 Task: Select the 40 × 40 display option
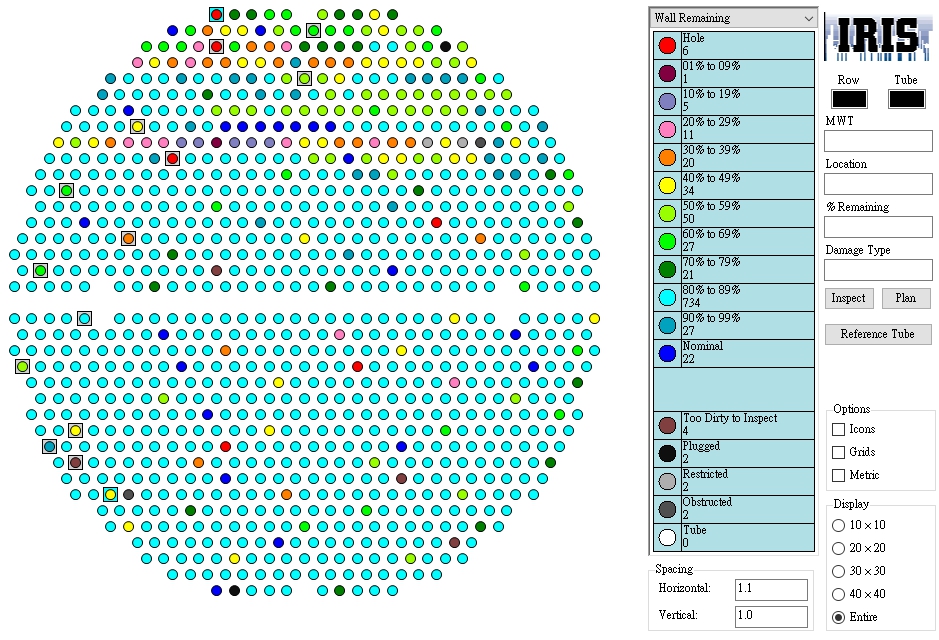point(838,594)
